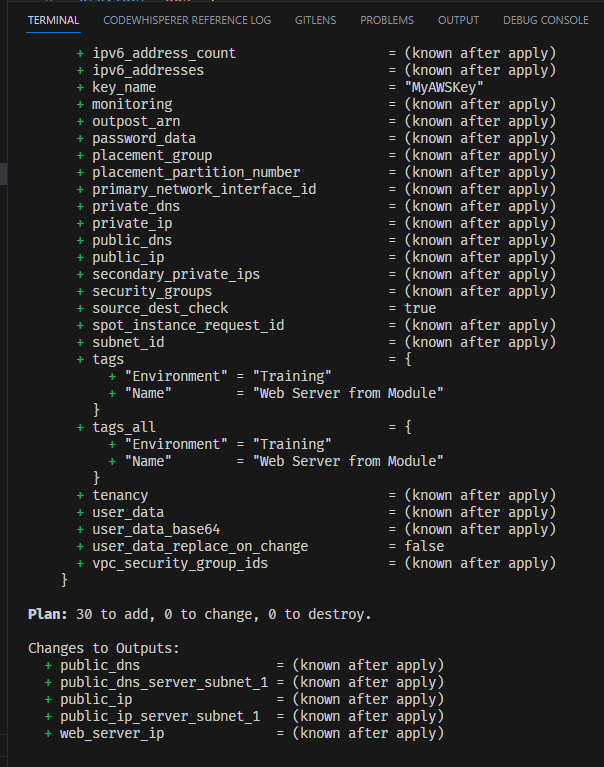Click the vpc_security_group_ids attribute name

tap(180, 563)
